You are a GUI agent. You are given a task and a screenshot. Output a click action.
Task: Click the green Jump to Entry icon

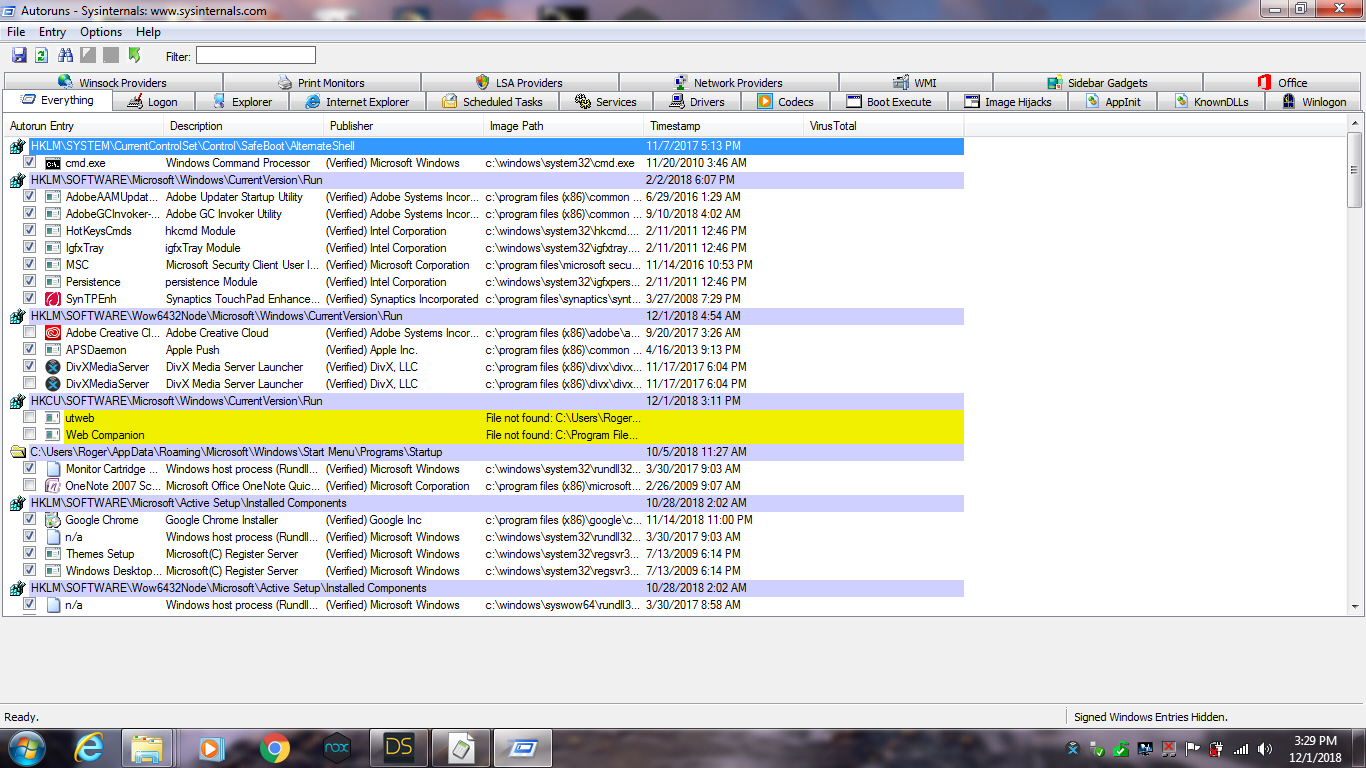(x=135, y=55)
